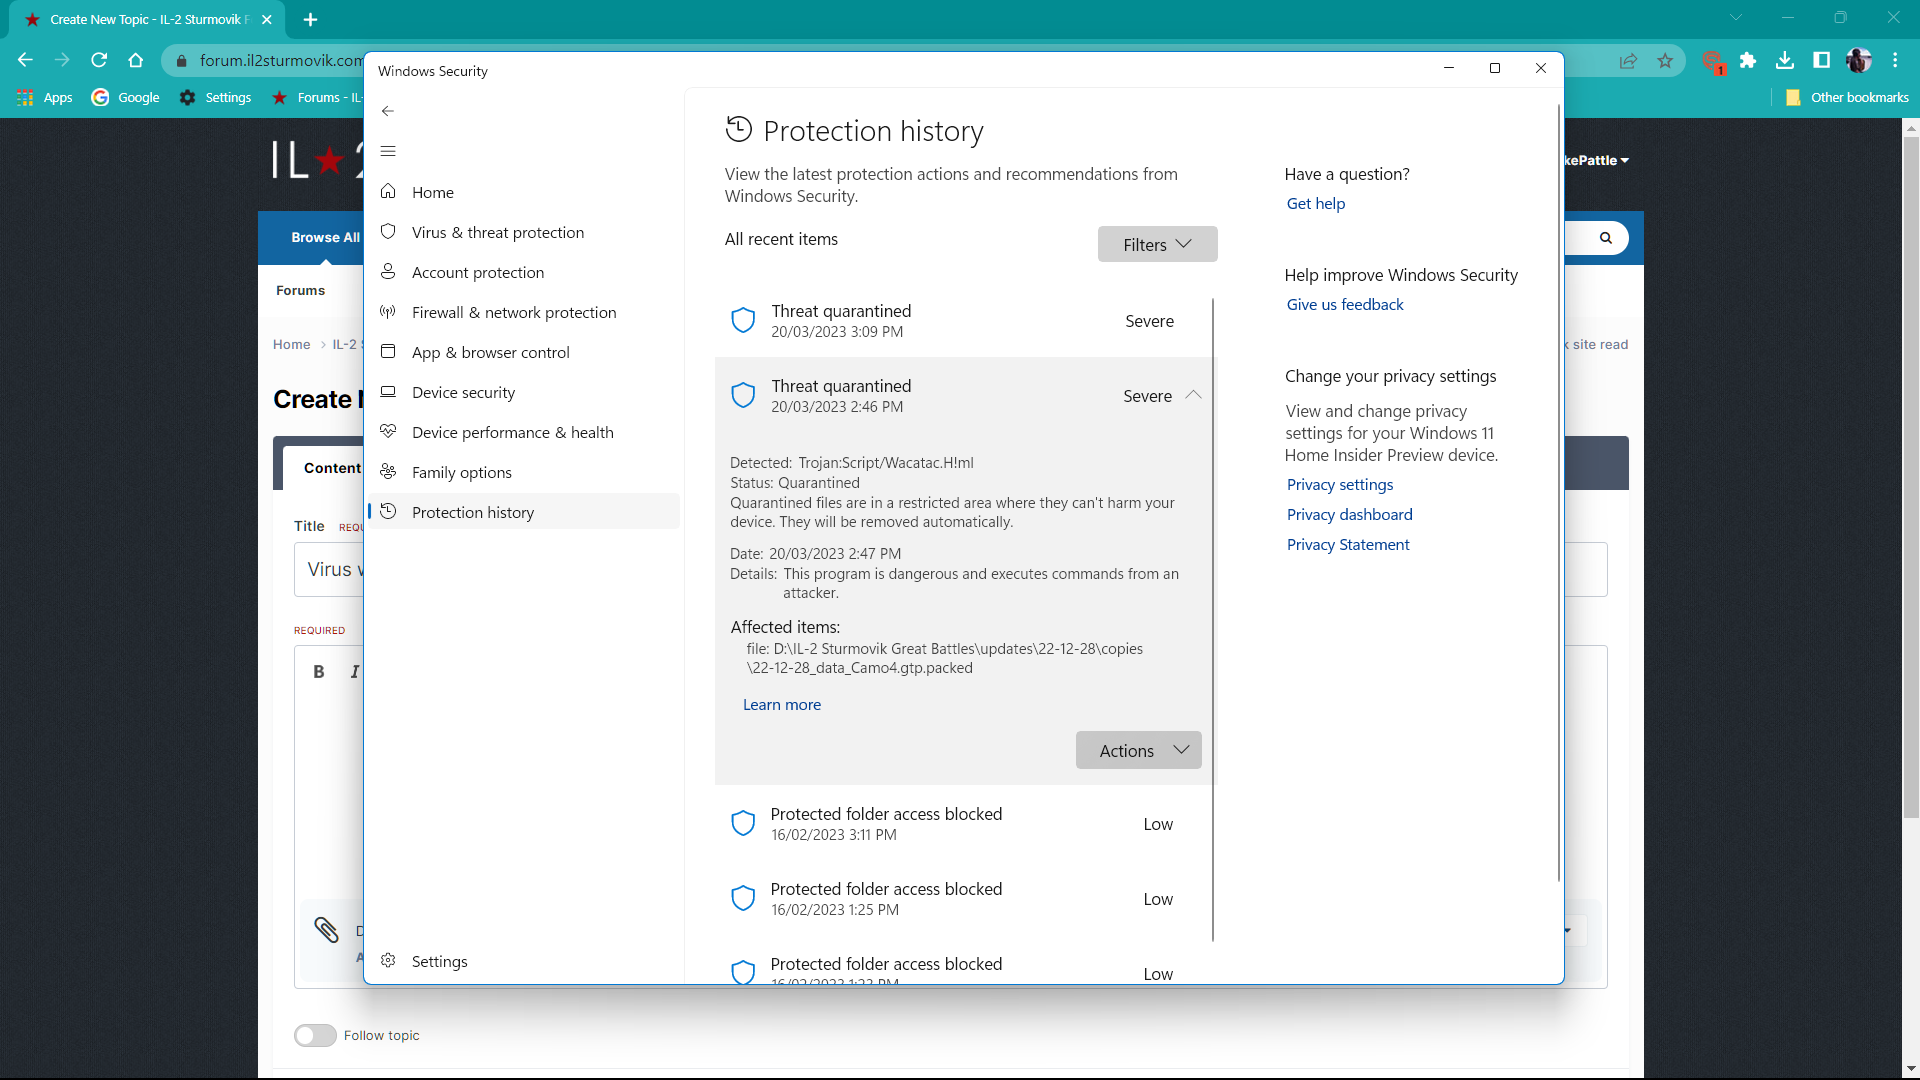Toggle the Follow topic switch
This screenshot has height=1080, width=1920.
[315, 1035]
